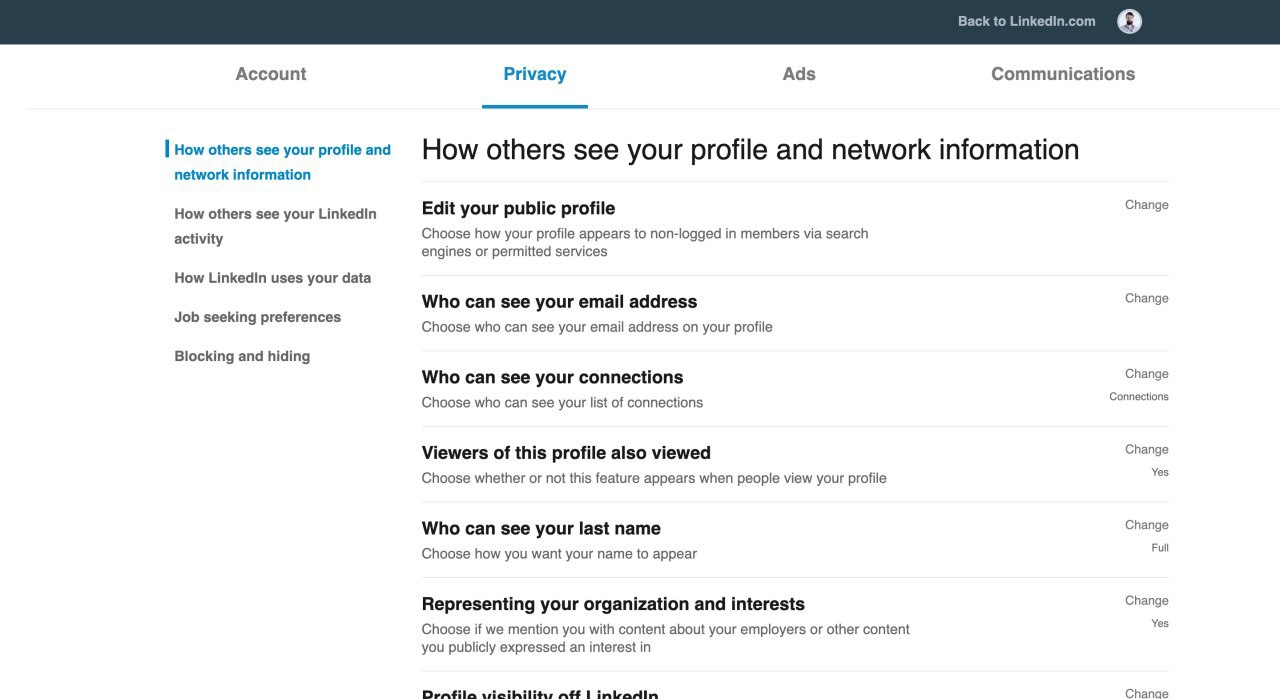Open 'How others see your LinkedIn activity' section
The width and height of the screenshot is (1280, 699).
275,226
